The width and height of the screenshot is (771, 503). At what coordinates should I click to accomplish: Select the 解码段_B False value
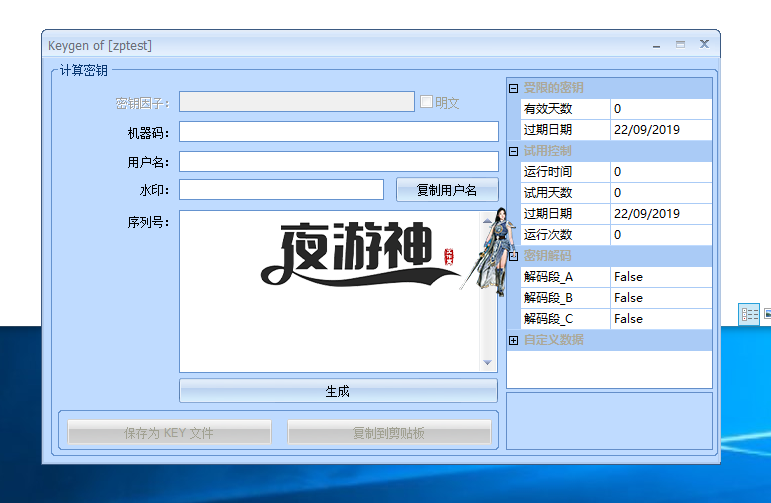tap(661, 298)
